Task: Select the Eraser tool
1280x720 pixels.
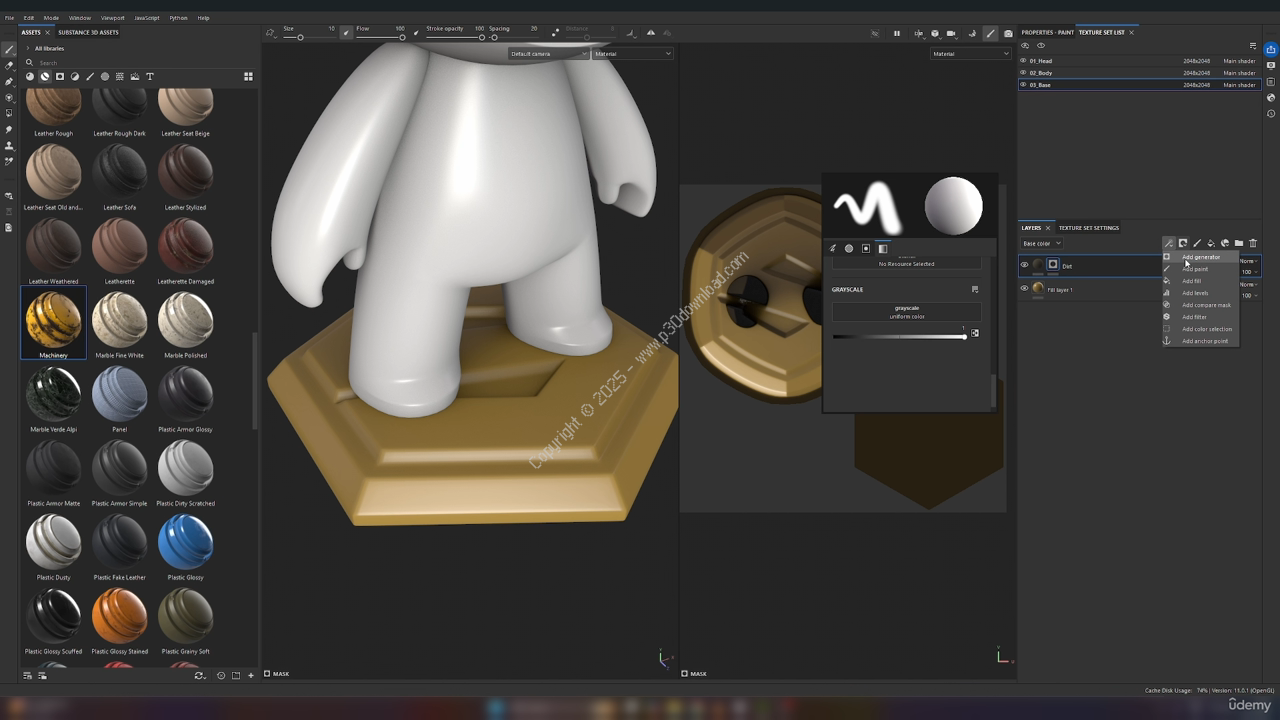Action: point(9,65)
